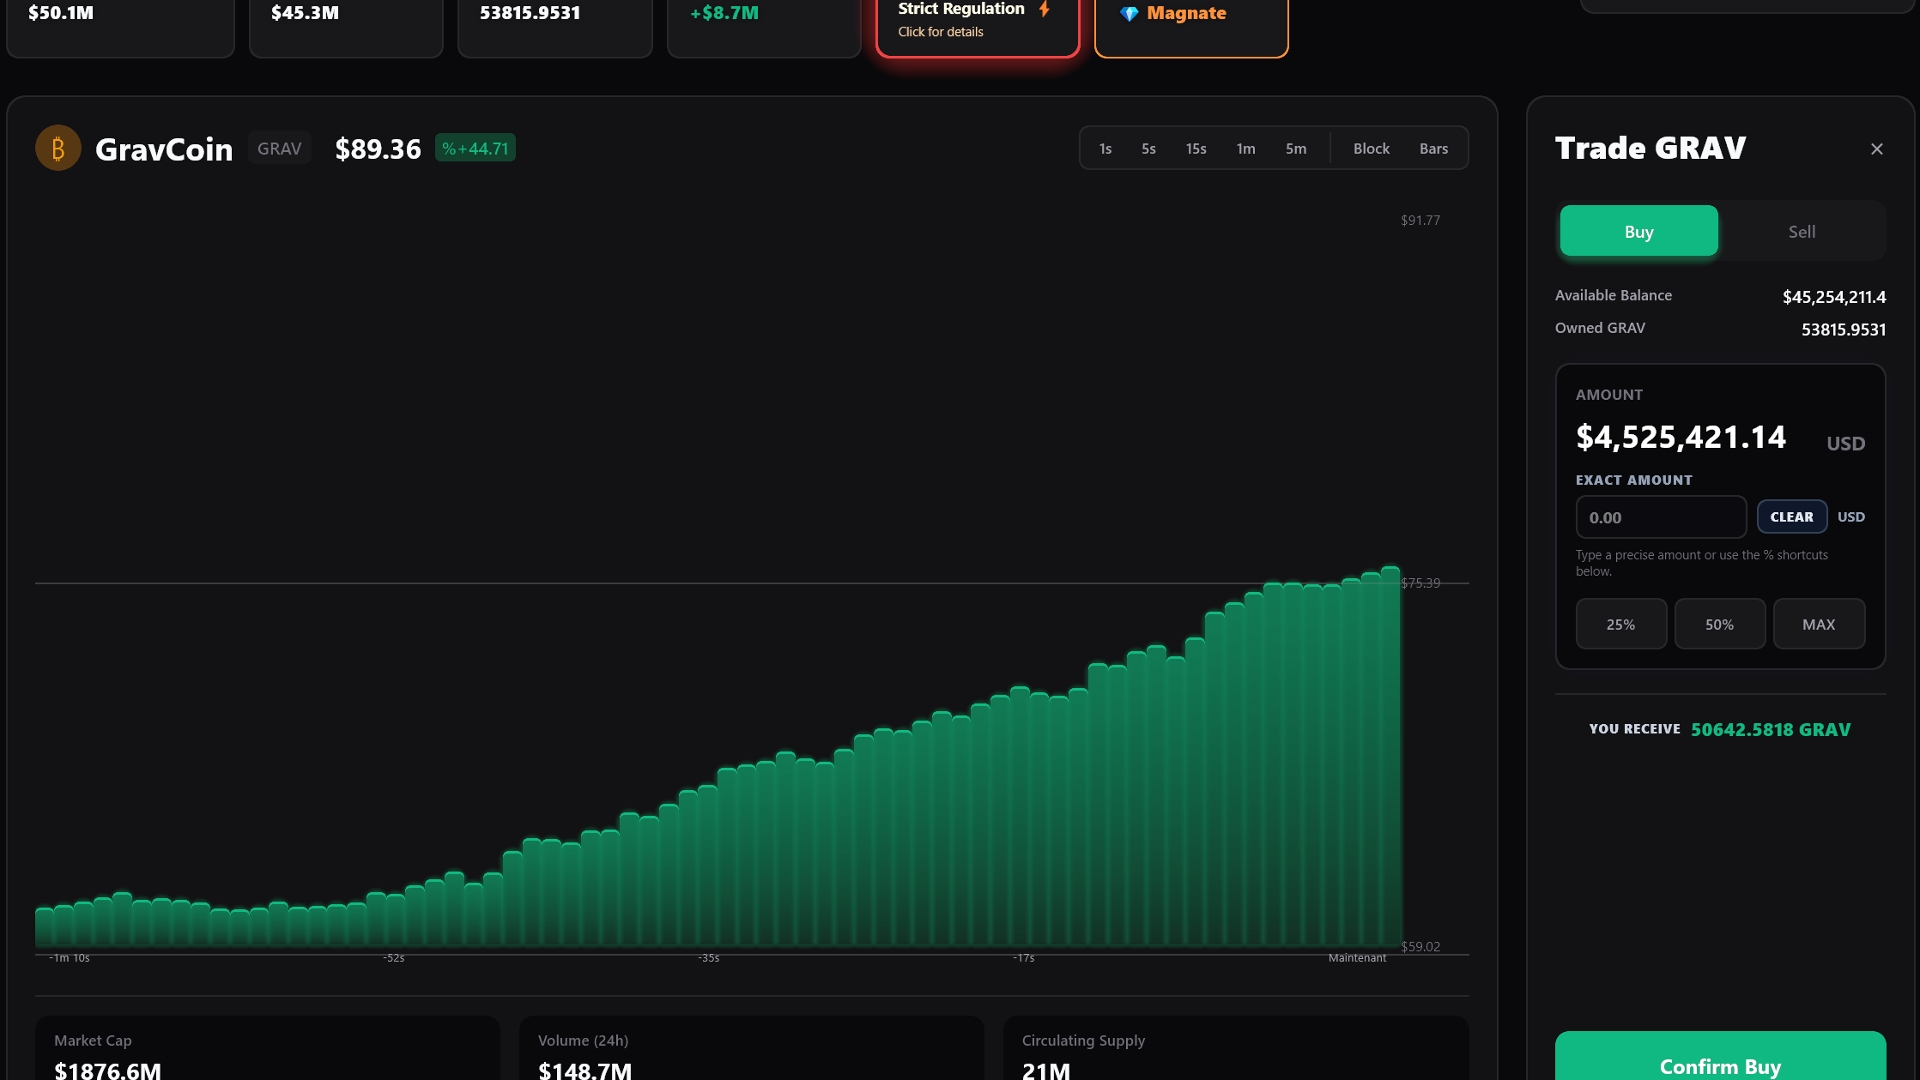Close the Trade GRAV panel
Screen dimensions: 1920x1080
coord(1876,149)
